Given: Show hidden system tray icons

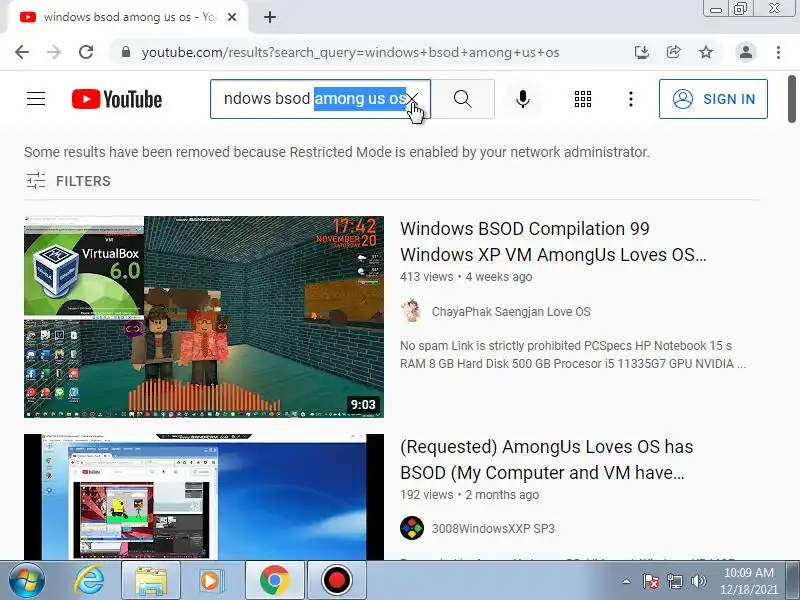Looking at the screenshot, I should (x=627, y=581).
